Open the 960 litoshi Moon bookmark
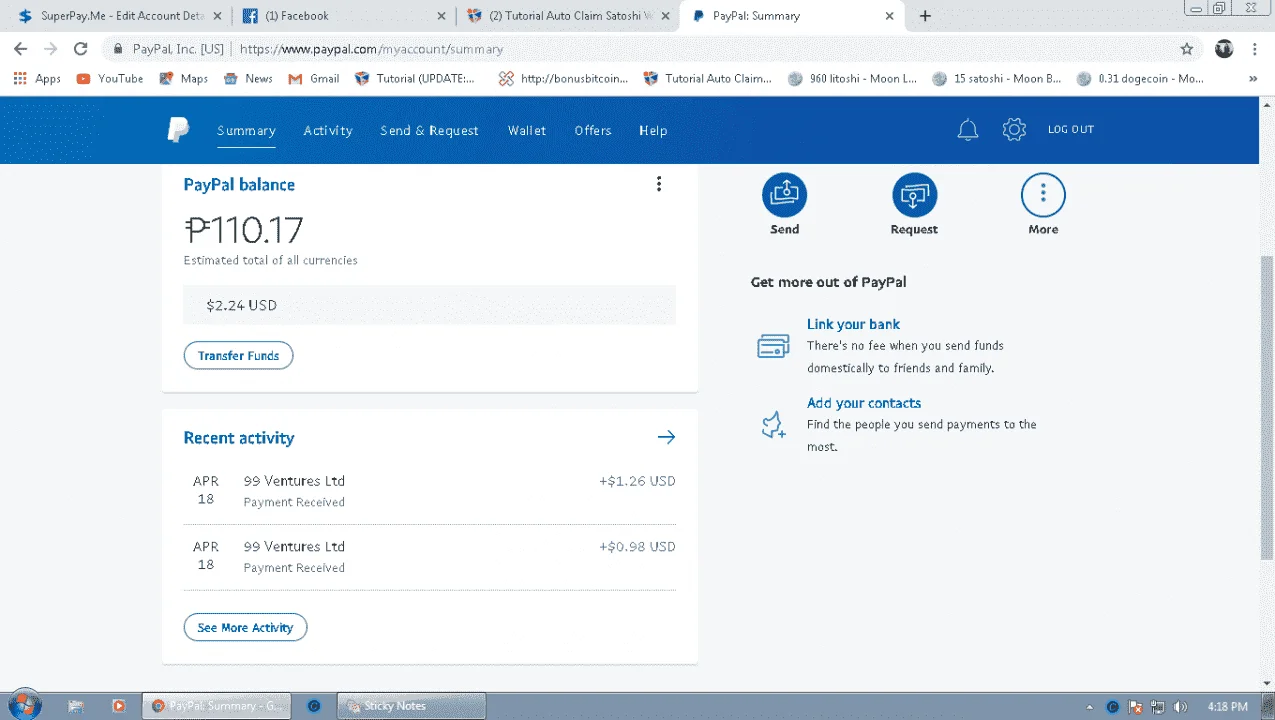Screen dimensions: 1275x720 [x=852, y=78]
